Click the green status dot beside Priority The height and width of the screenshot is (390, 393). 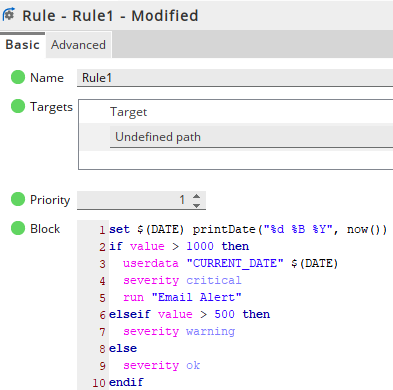point(18,199)
